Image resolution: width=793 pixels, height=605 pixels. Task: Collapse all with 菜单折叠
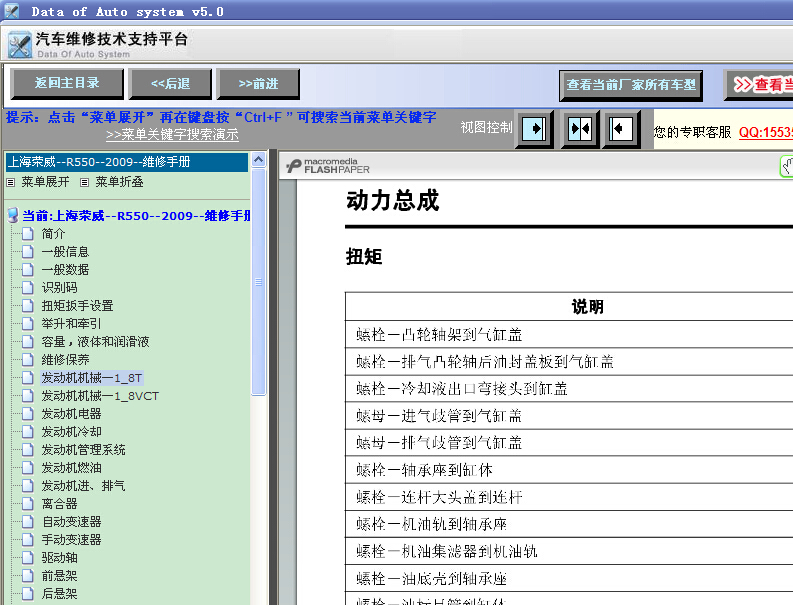tap(119, 182)
